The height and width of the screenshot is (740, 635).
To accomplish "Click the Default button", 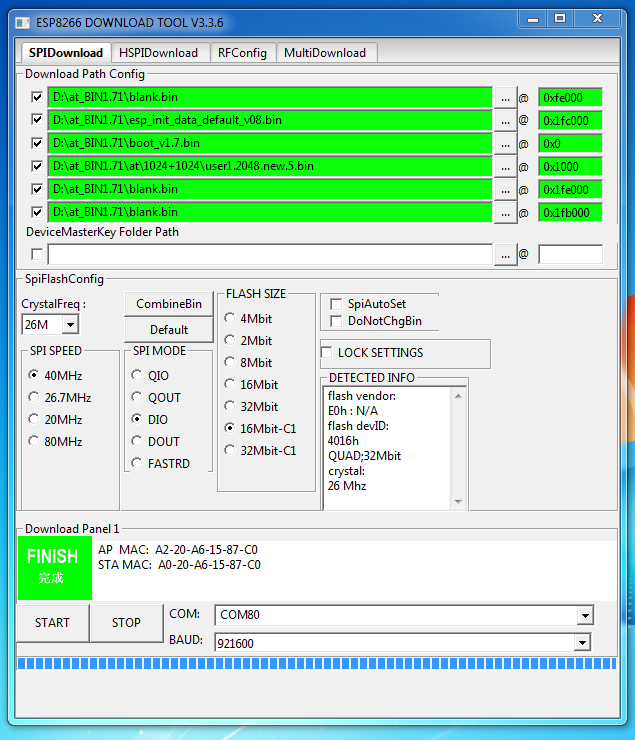I will (x=169, y=329).
